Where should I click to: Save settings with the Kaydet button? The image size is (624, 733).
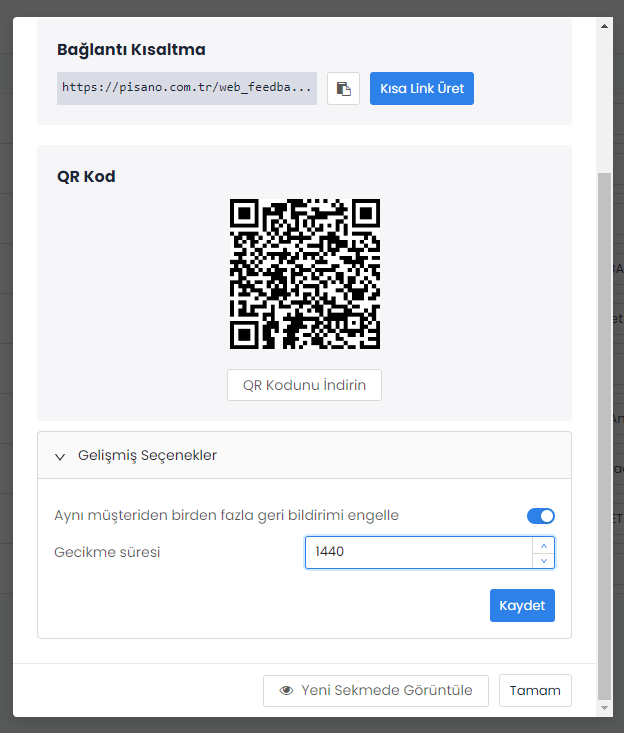pos(522,605)
